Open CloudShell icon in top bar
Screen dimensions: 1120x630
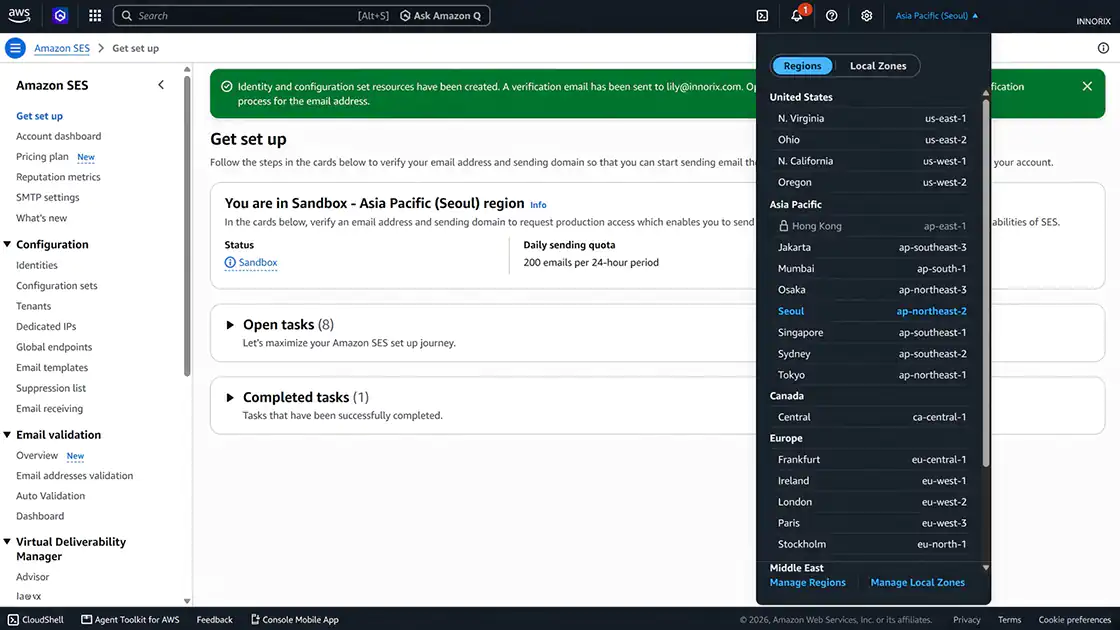click(762, 15)
